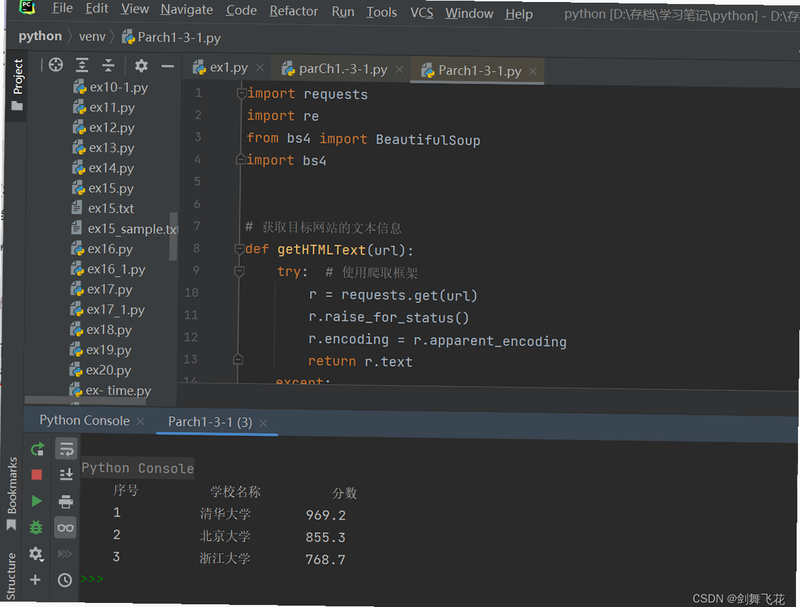The image size is (800, 607).
Task: Click the locate current file target icon
Action: coord(56,65)
